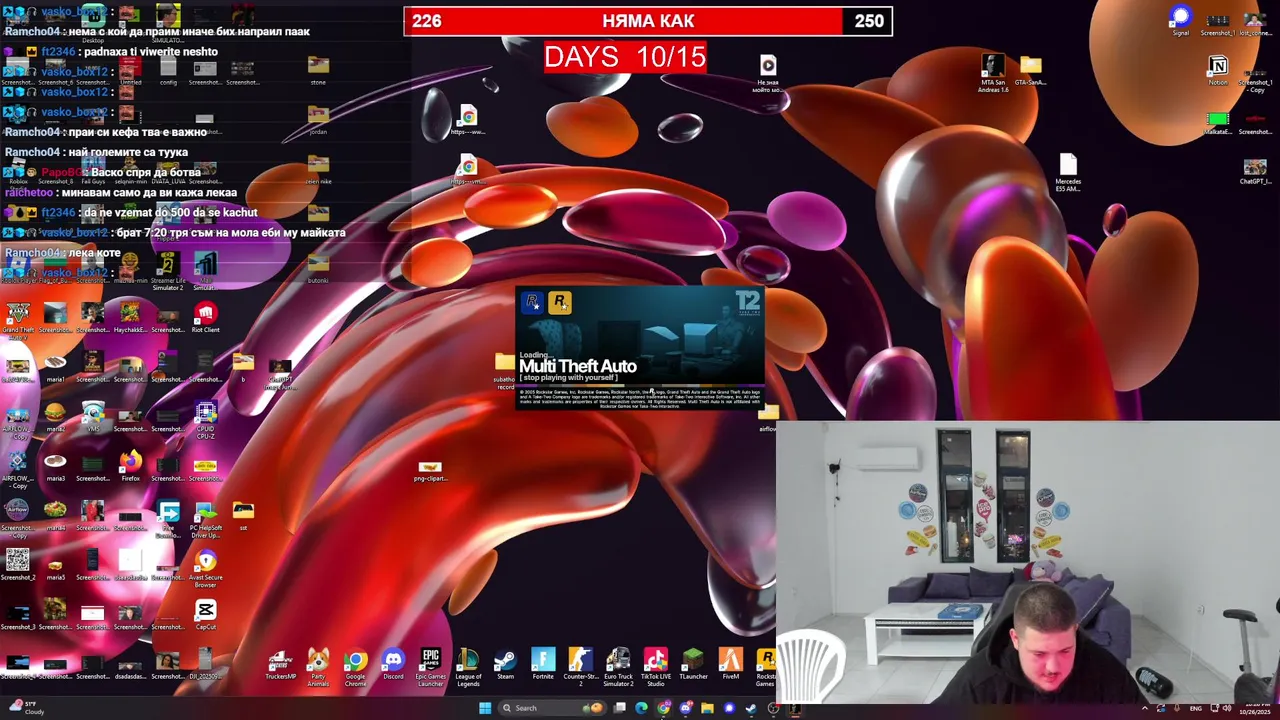This screenshot has height=720, width=1280.
Task: Select the png-clipart image file
Action: click(x=430, y=470)
